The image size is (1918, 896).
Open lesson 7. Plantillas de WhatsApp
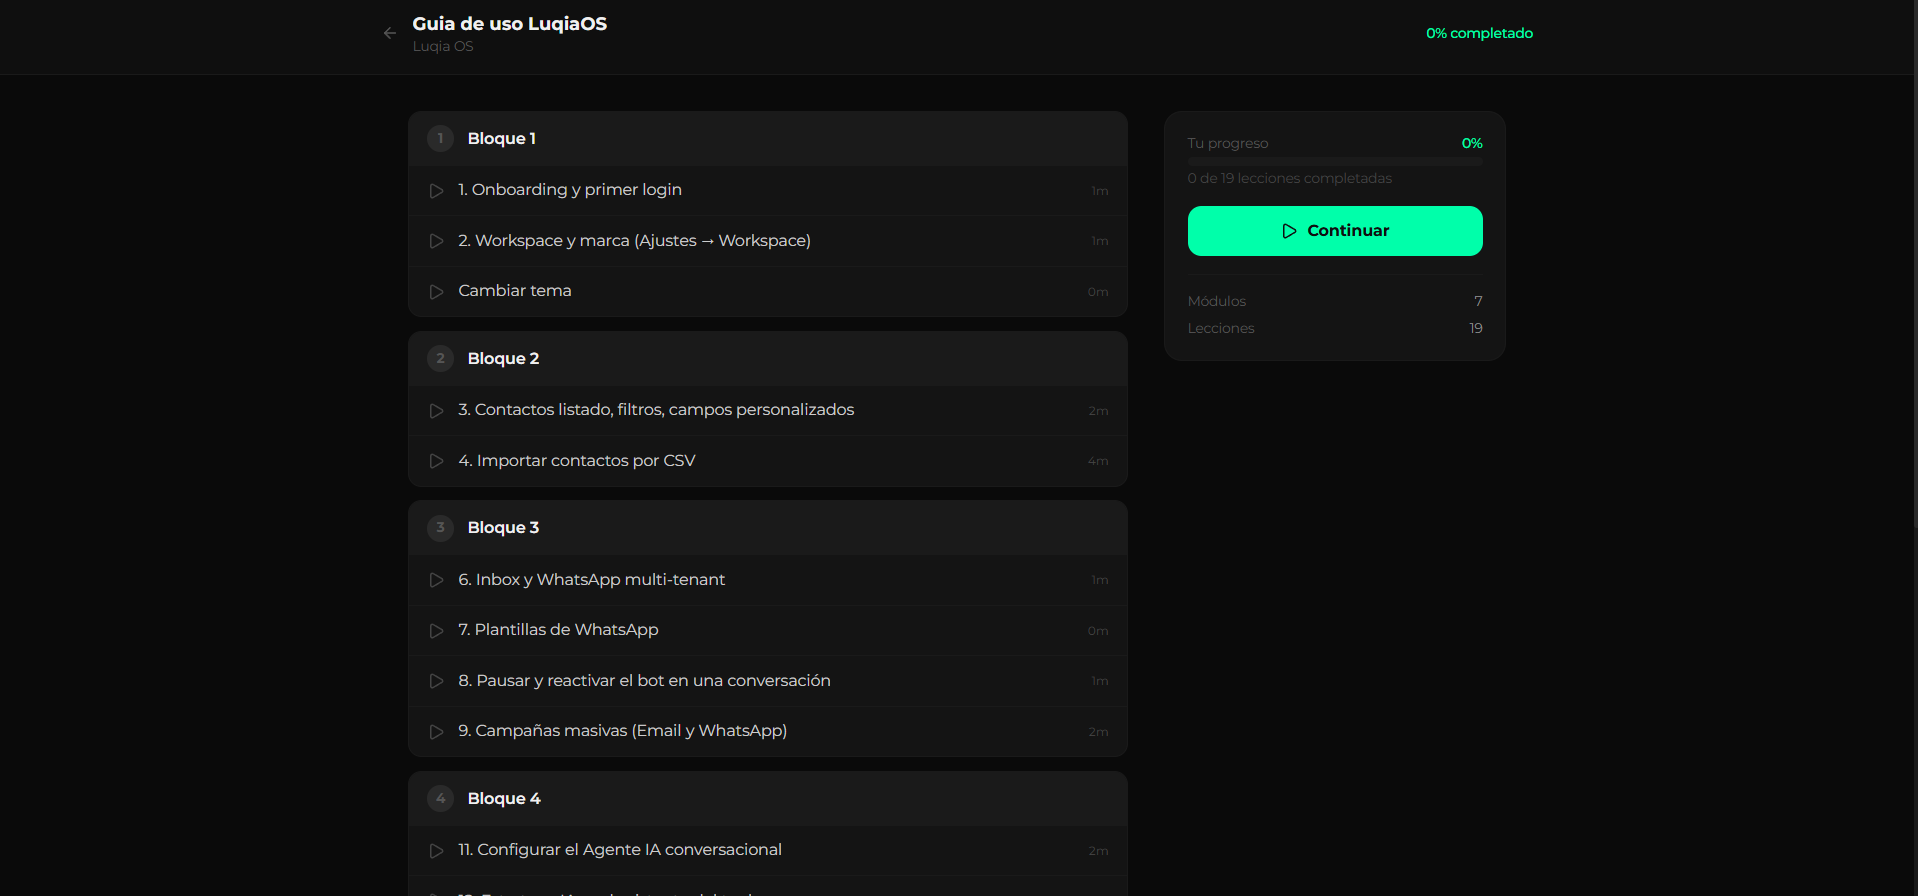(x=768, y=631)
